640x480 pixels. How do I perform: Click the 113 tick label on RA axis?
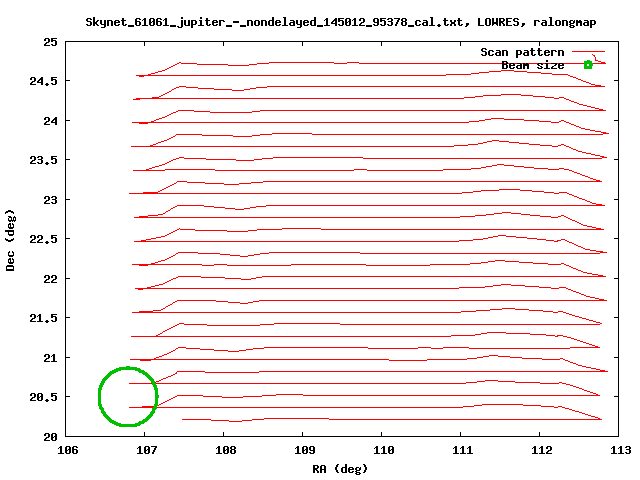pyautogui.click(x=620, y=450)
